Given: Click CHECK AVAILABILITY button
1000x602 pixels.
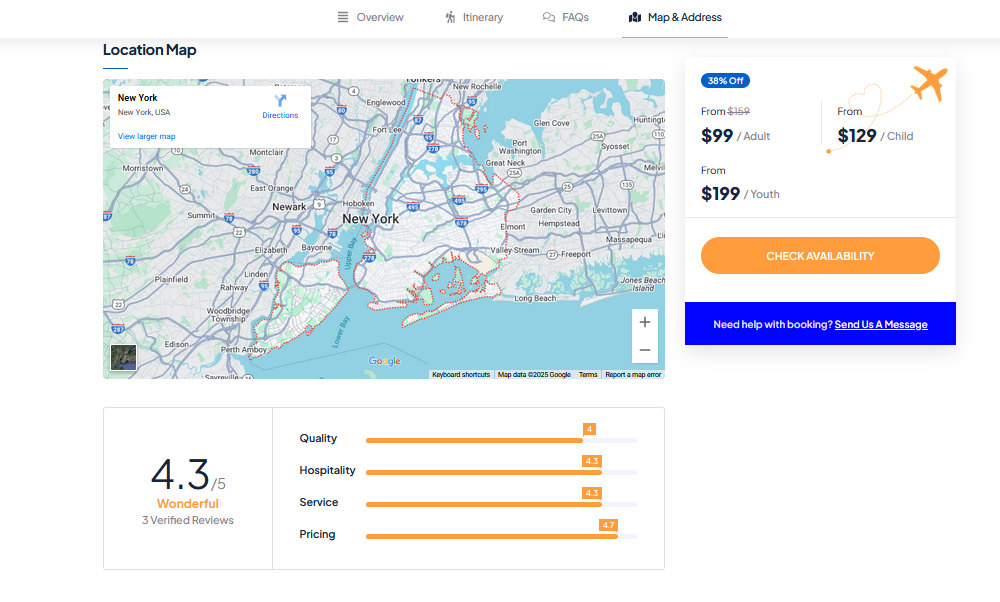Looking at the screenshot, I should pyautogui.click(x=820, y=256).
